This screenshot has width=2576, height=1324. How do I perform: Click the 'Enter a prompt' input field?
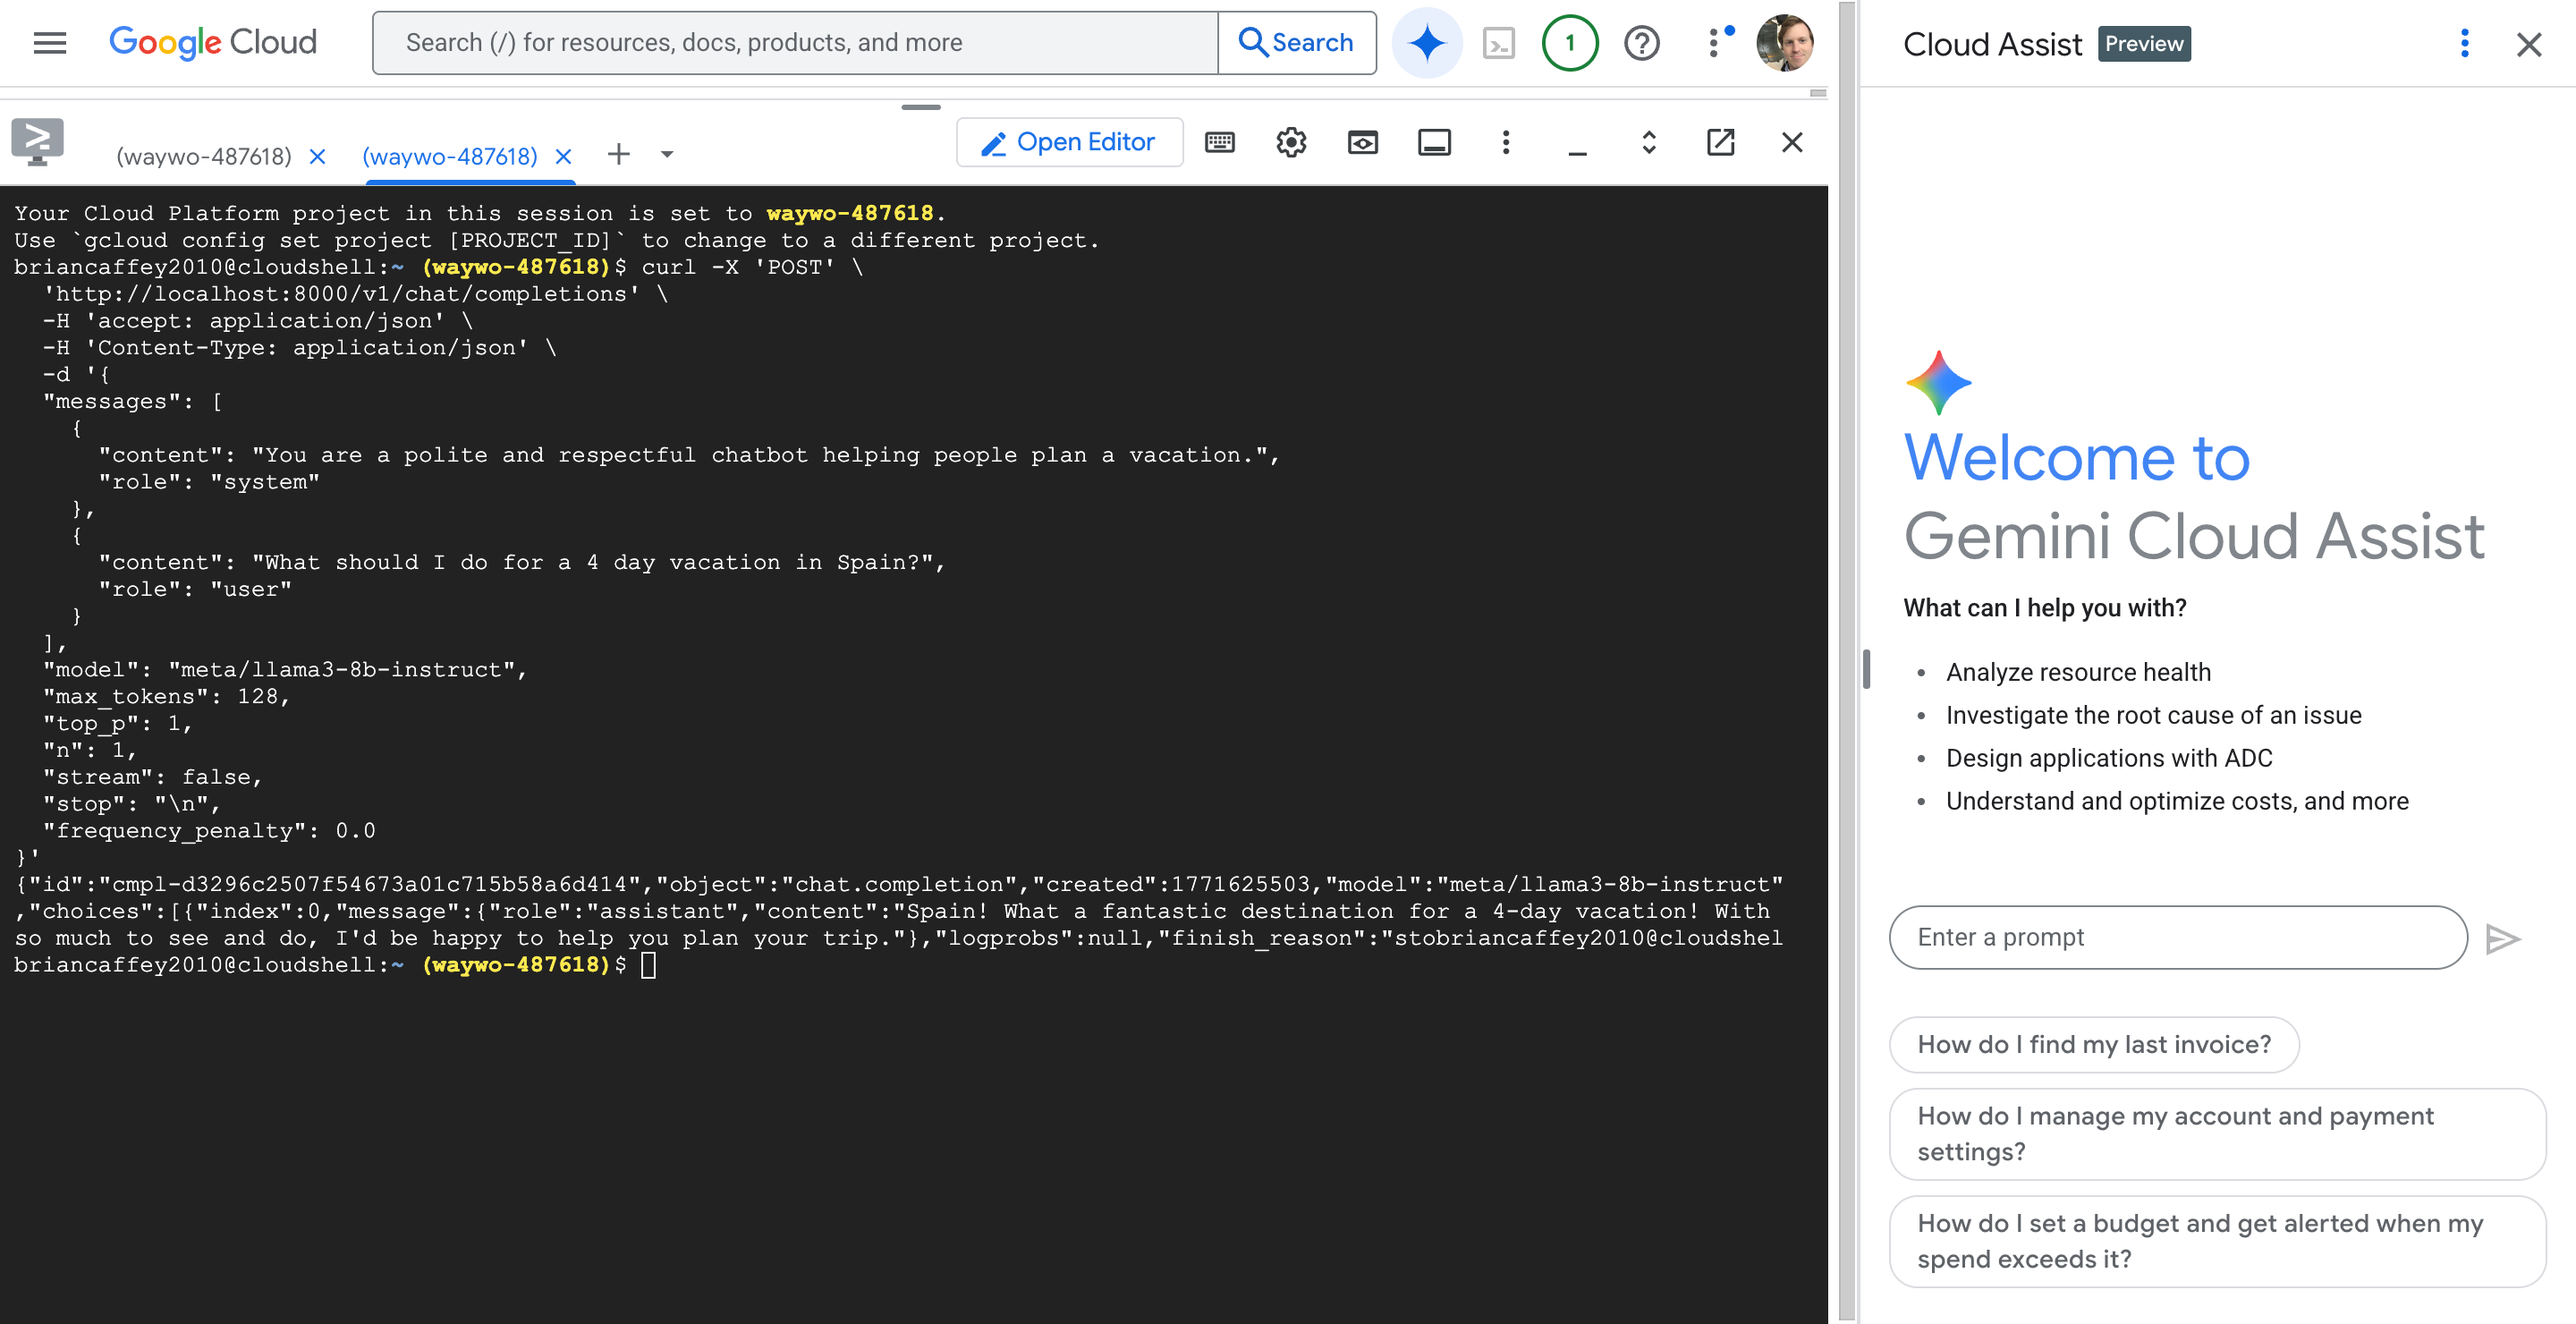pos(2177,937)
